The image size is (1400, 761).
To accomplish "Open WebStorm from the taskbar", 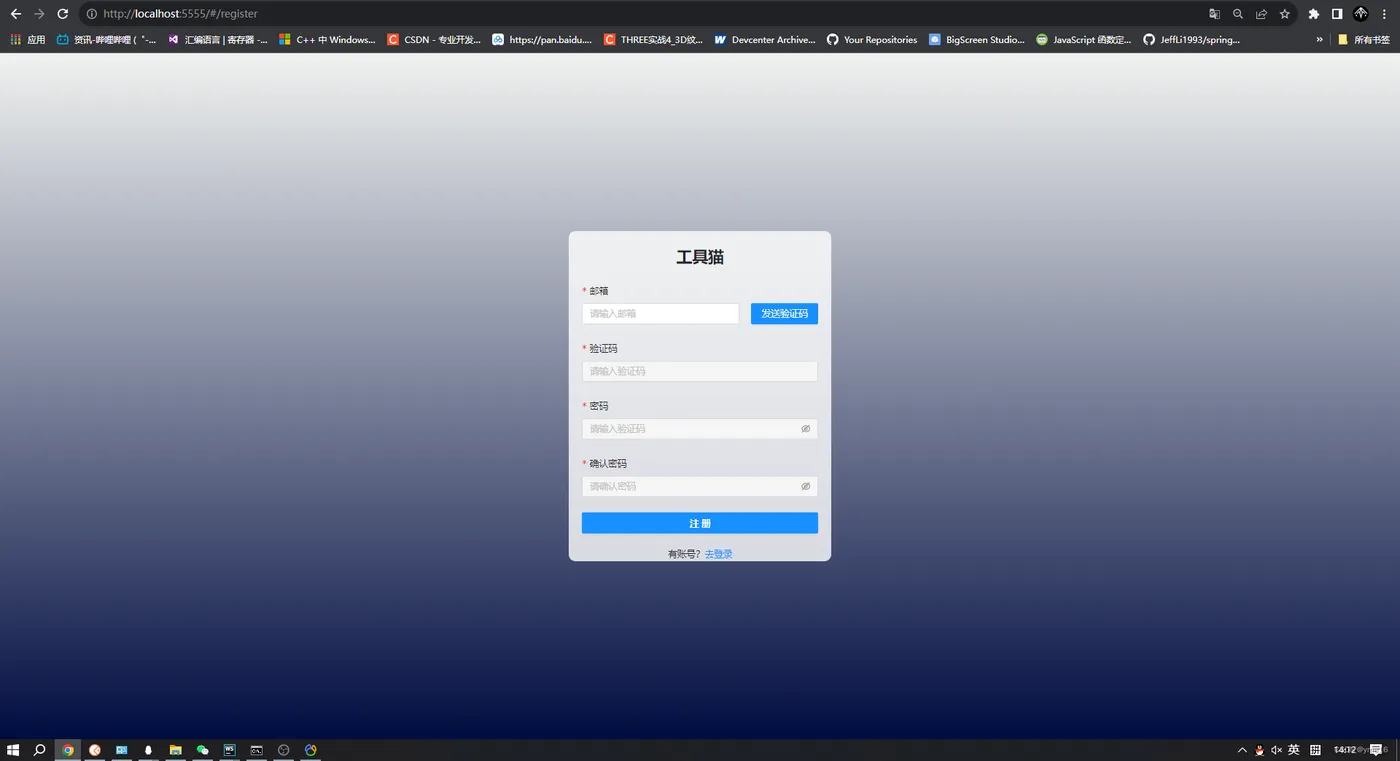I will click(230, 750).
